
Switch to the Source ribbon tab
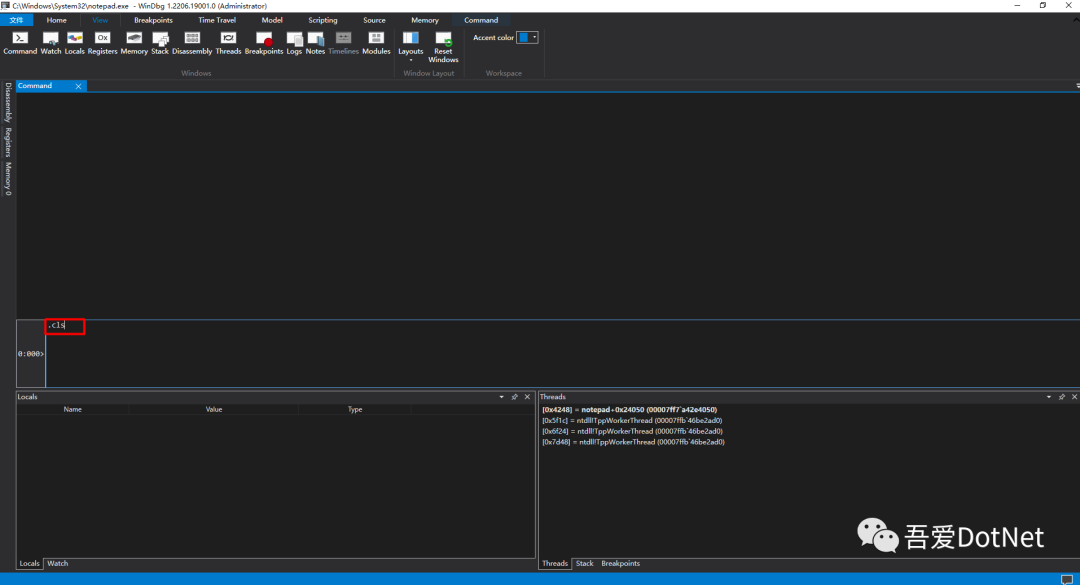[374, 20]
